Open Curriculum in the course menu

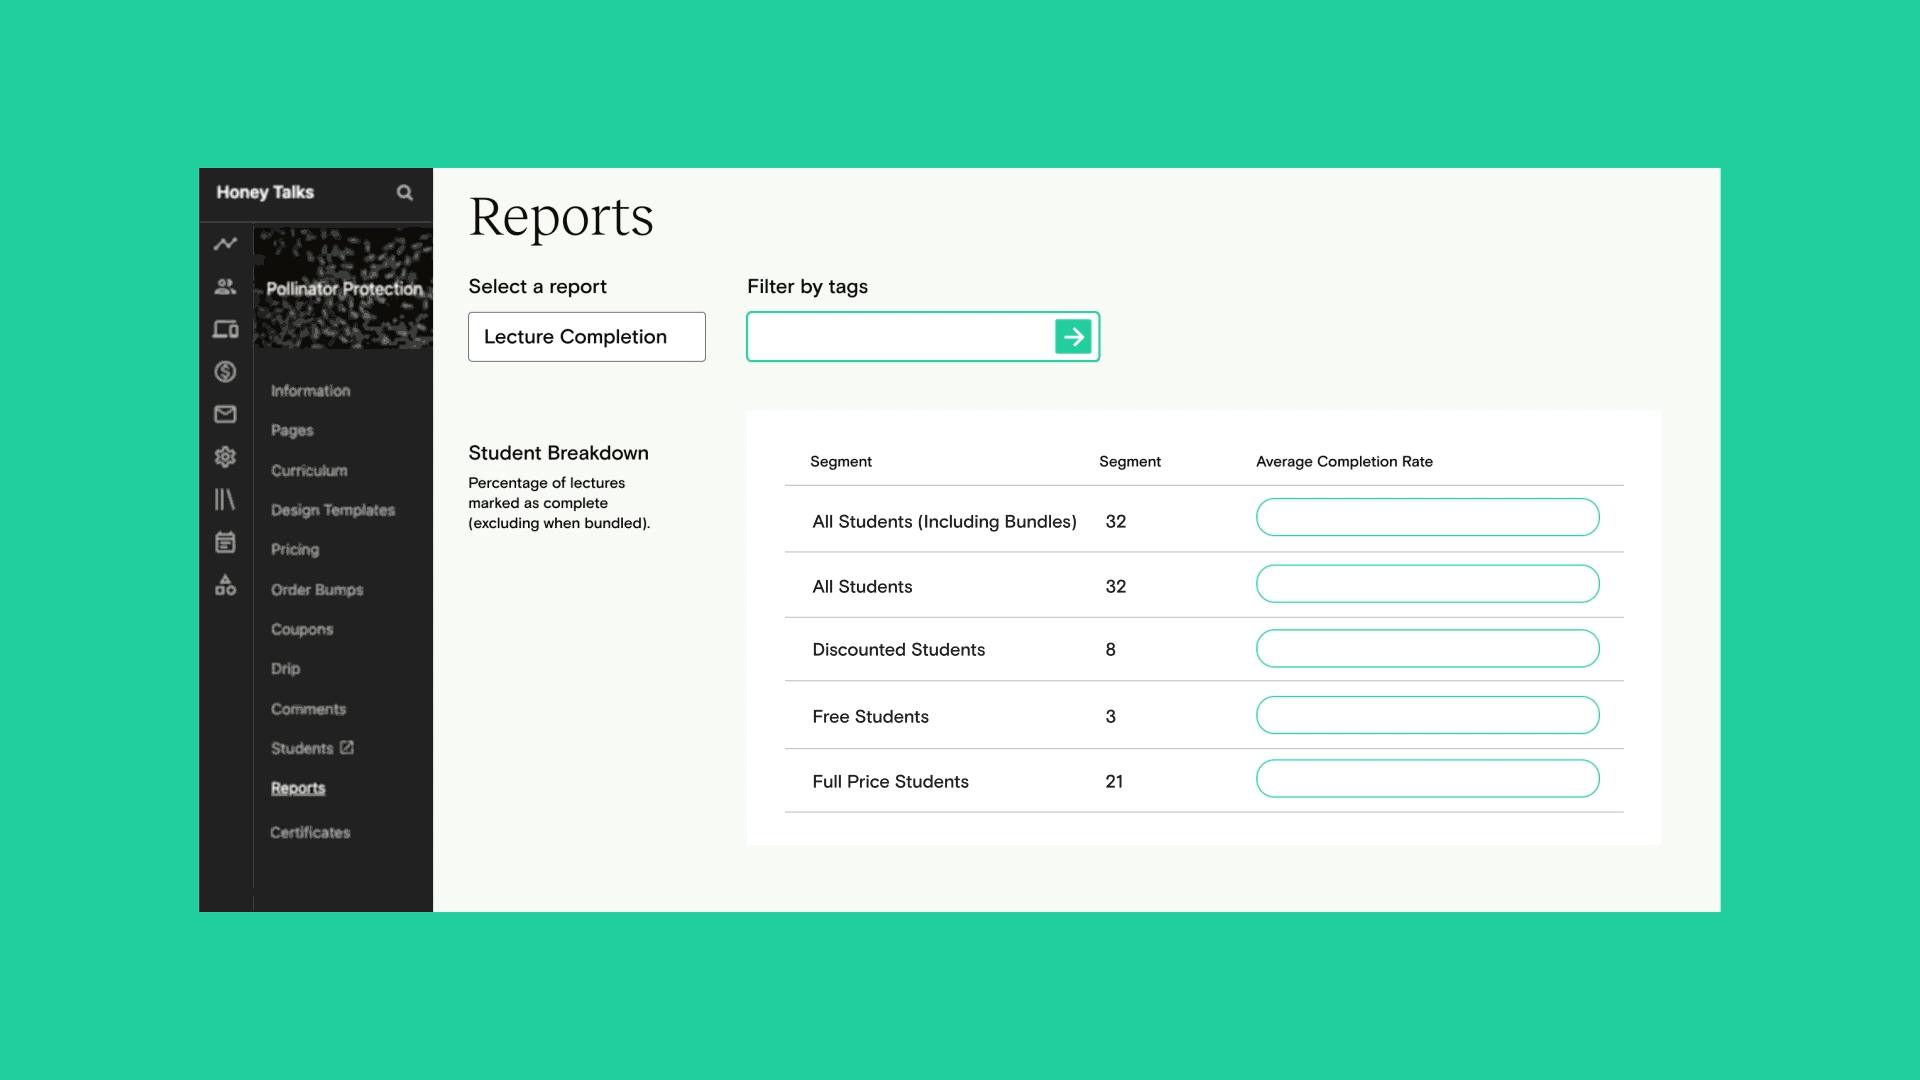click(x=309, y=471)
